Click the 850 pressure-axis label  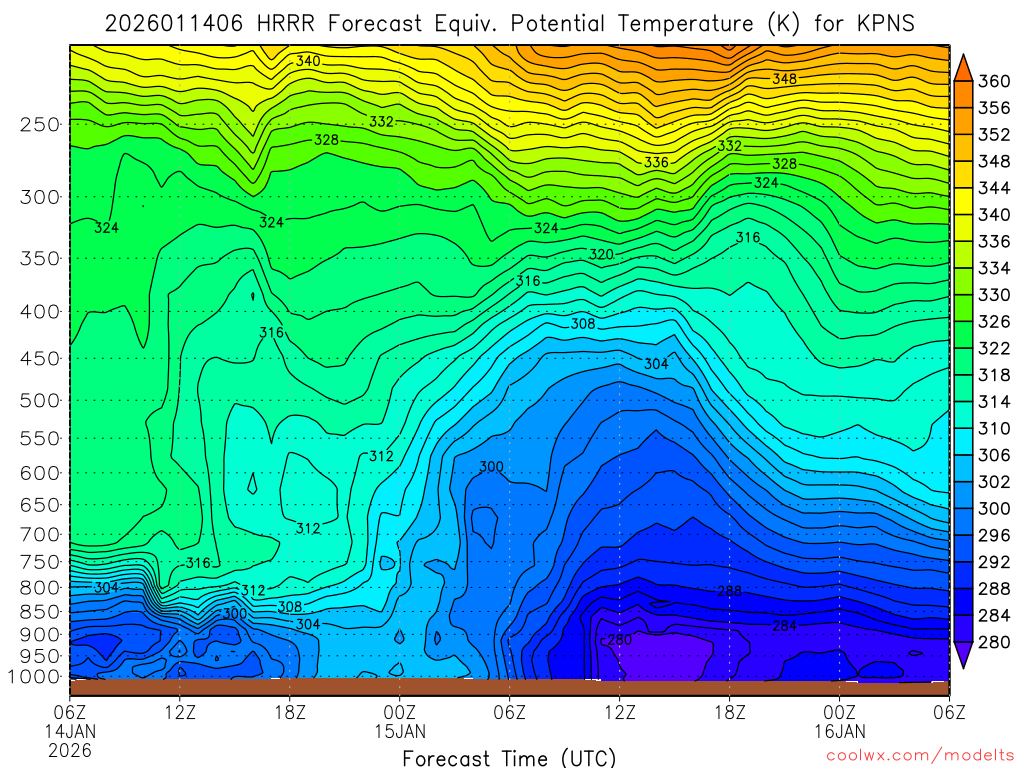click(x=40, y=612)
